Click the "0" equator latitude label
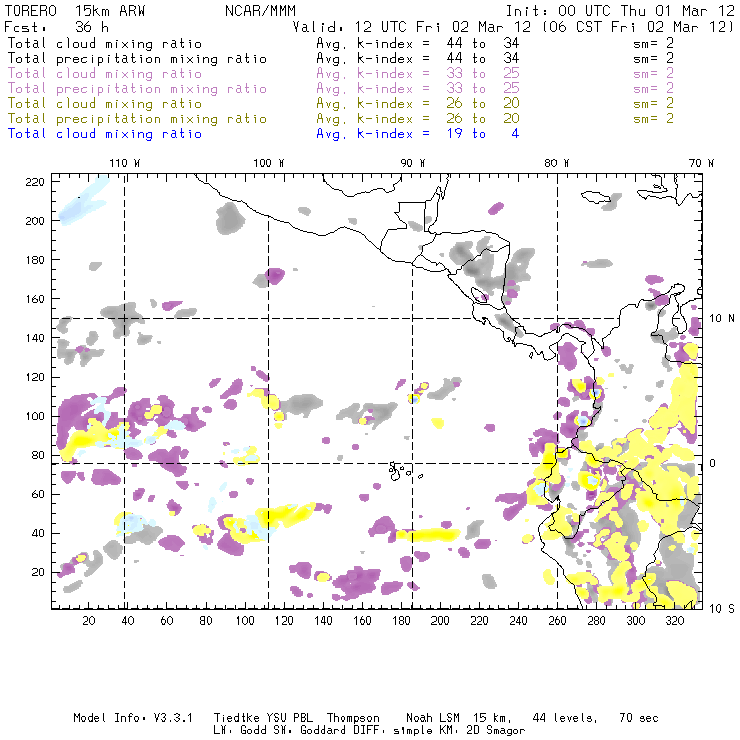 pos(713,463)
